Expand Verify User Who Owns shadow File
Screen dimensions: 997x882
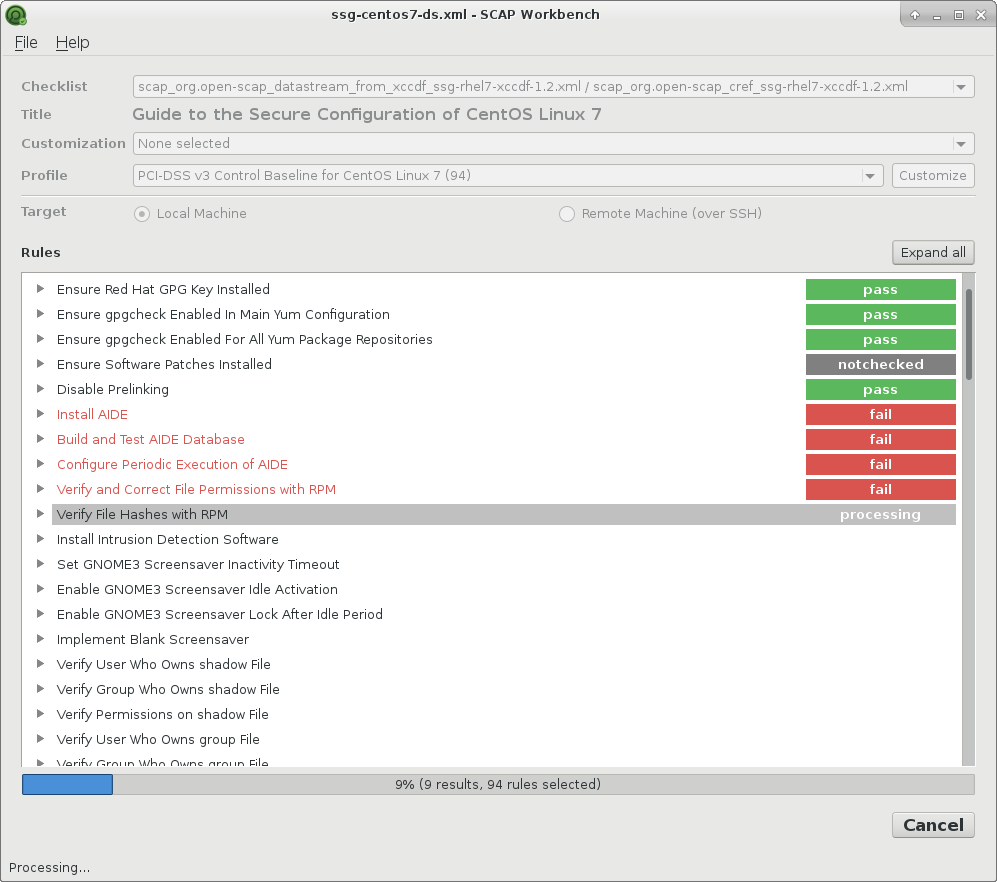click(41, 664)
